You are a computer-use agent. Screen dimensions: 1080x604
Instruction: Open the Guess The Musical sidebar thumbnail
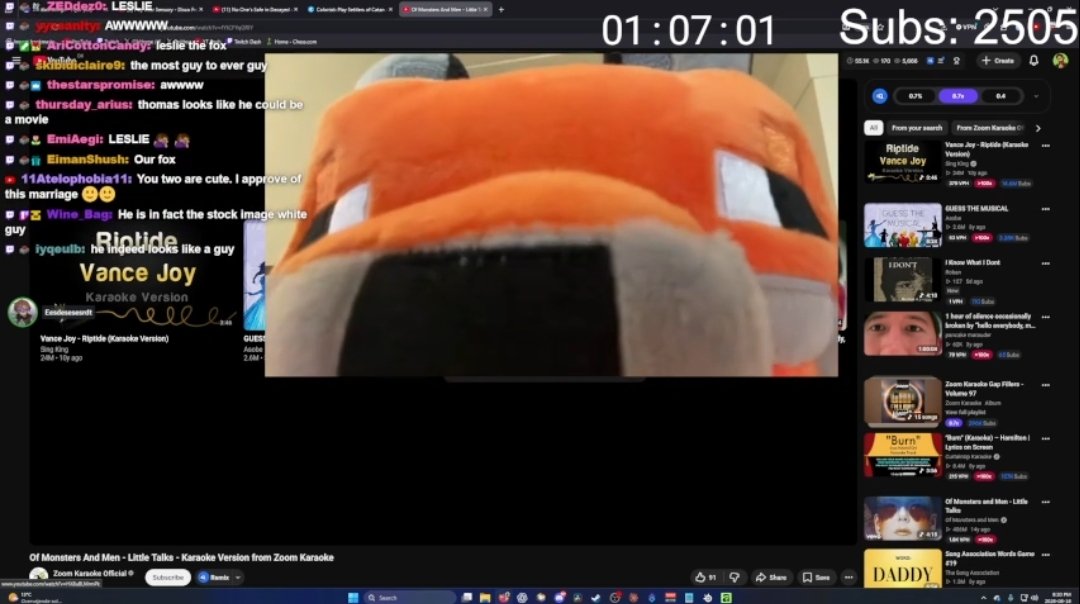pyautogui.click(x=902, y=225)
